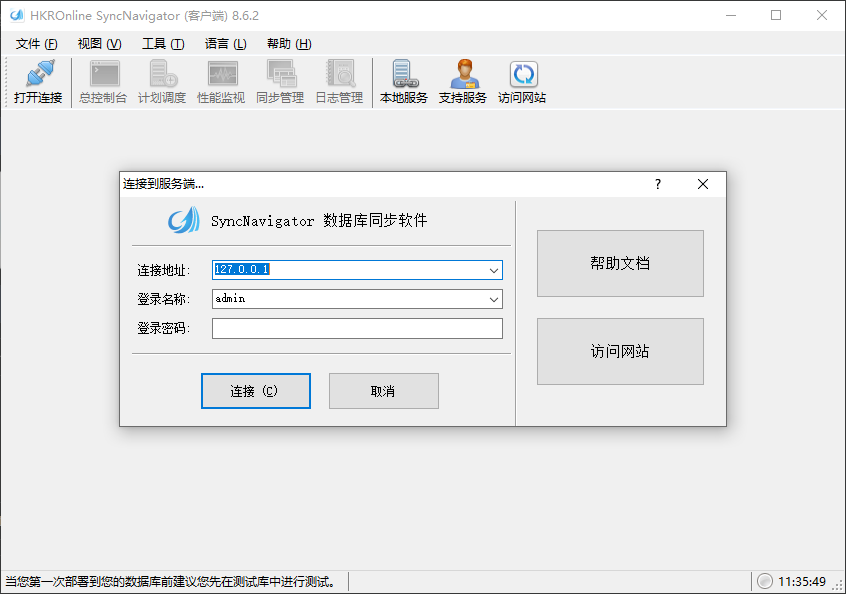Click the status bar tip text
The image size is (846, 594).
click(x=170, y=582)
